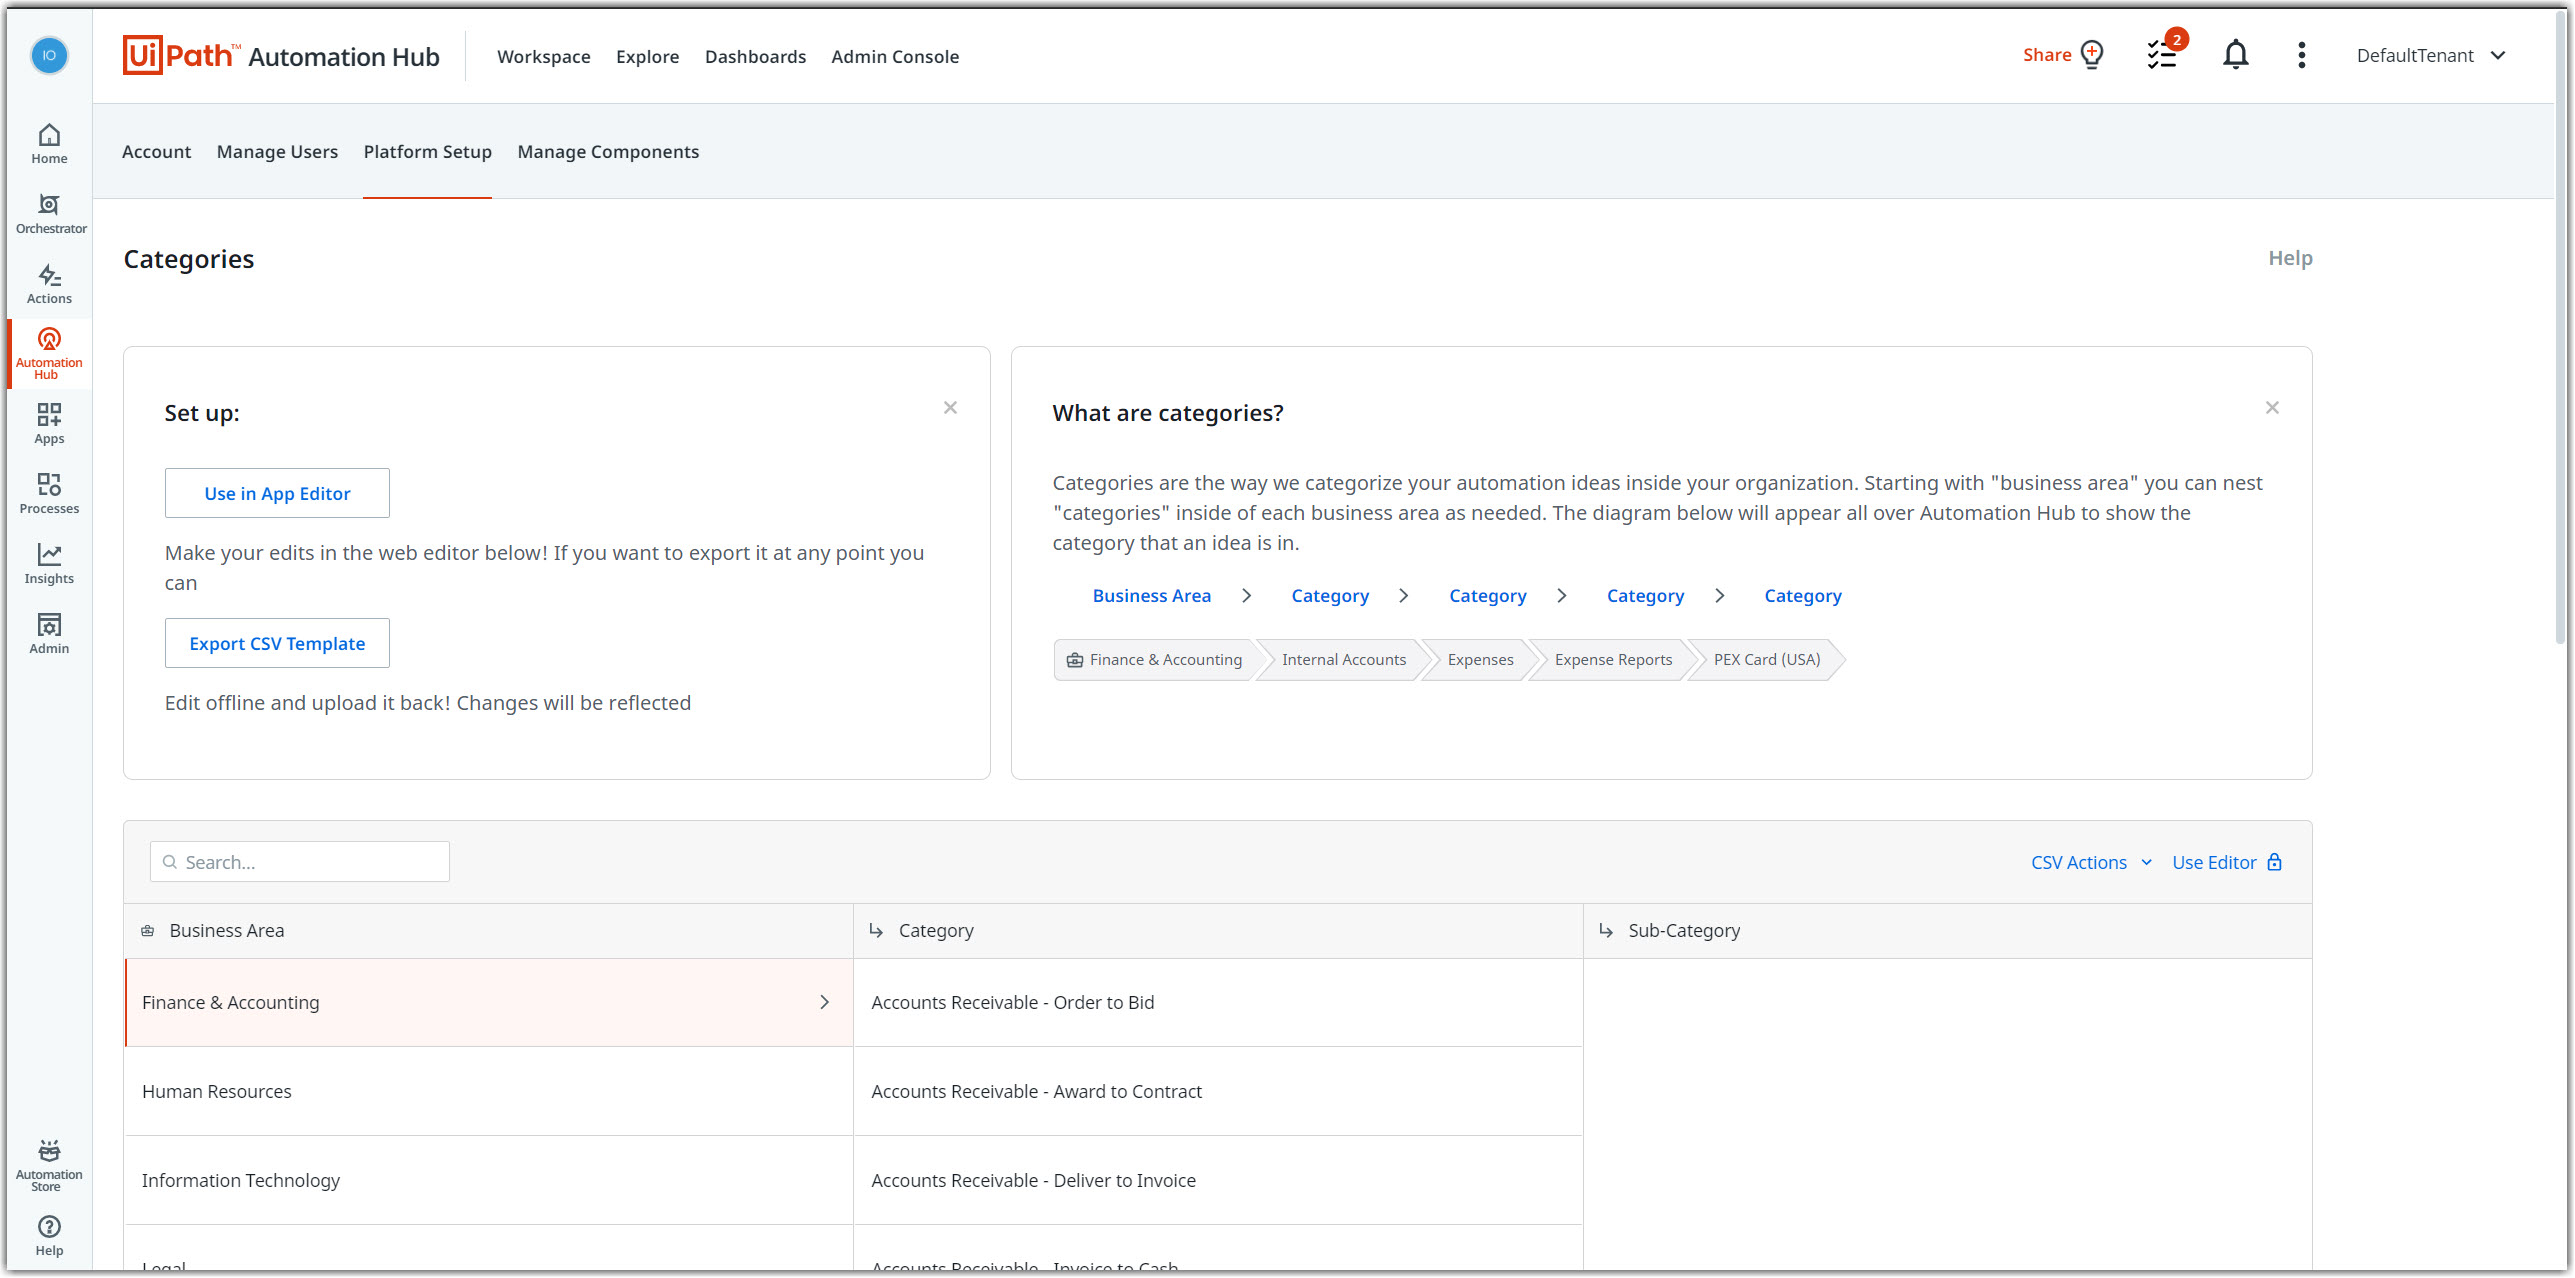Close the Set up panel
The image size is (2575, 1278).
tap(950, 407)
